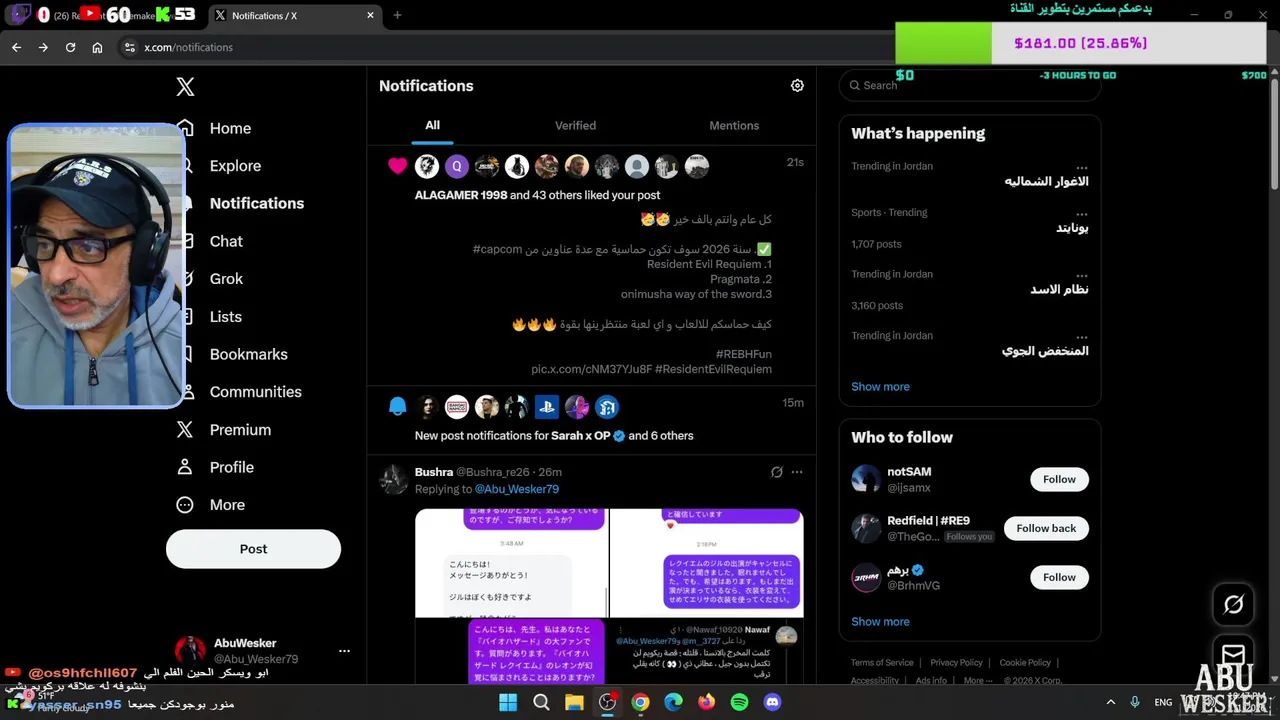Reload the page with the refresh icon

pyautogui.click(x=70, y=47)
